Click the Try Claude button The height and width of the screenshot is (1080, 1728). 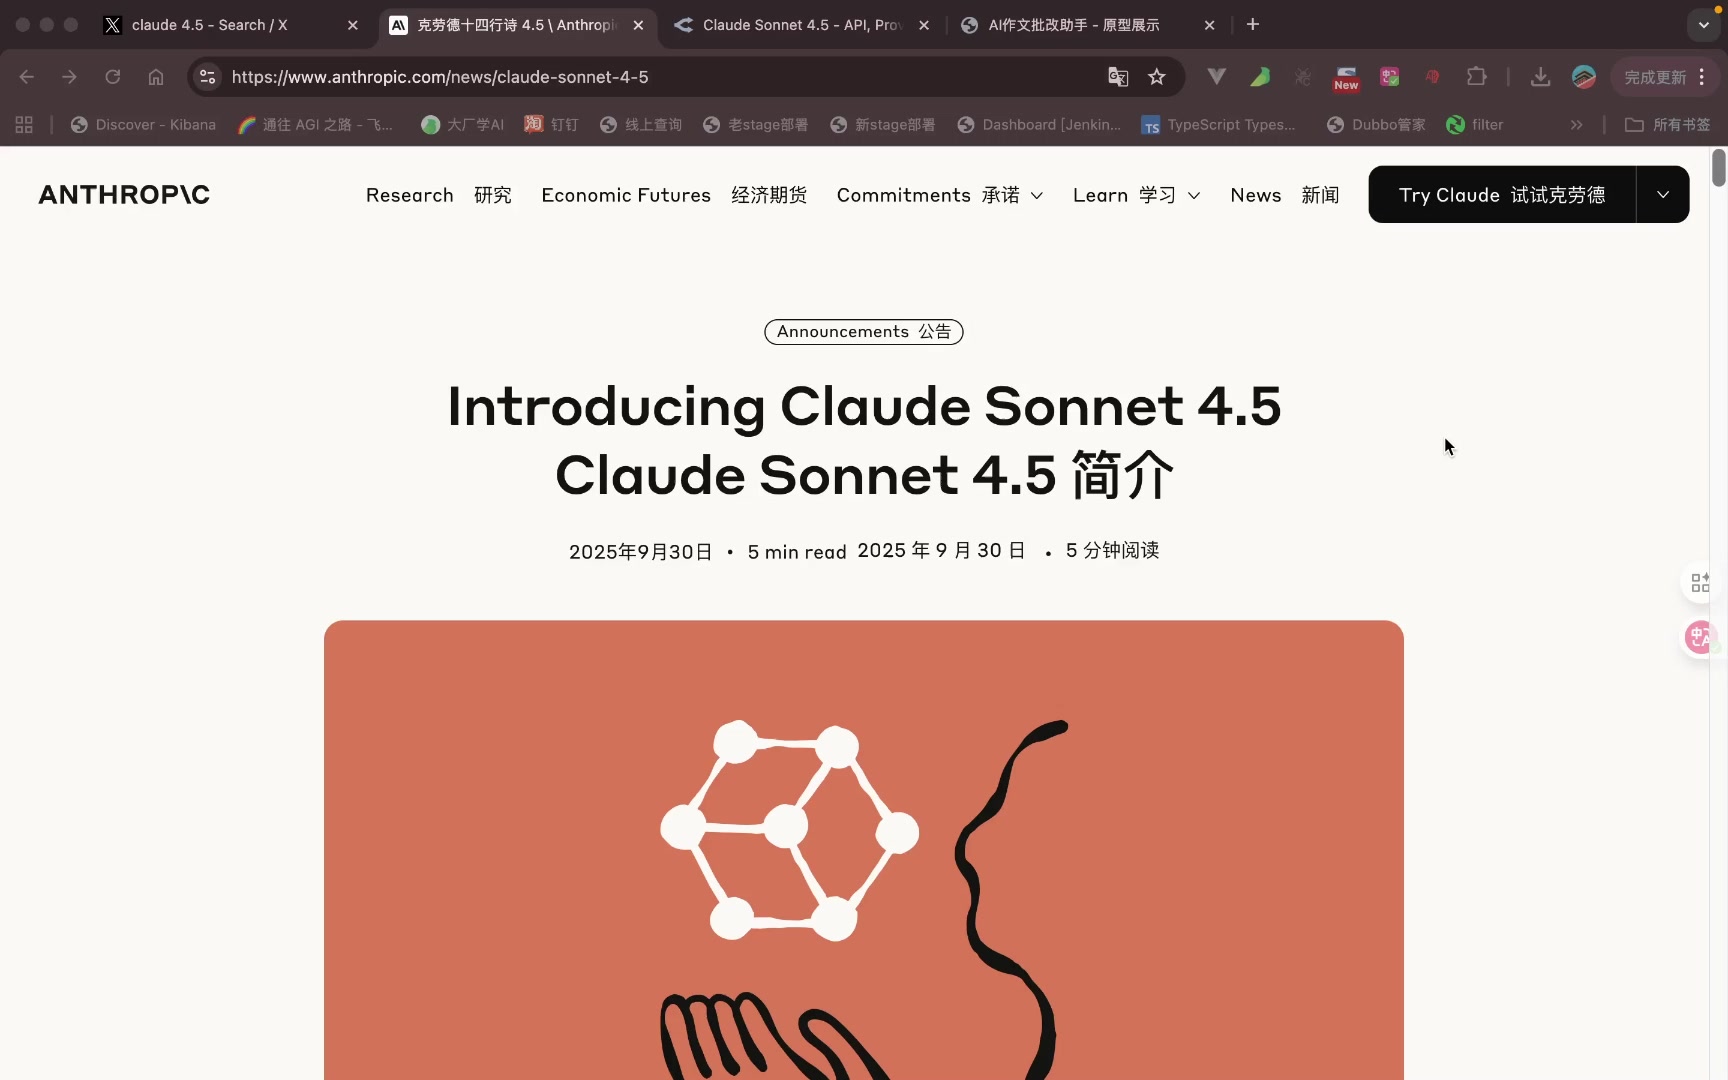click(x=1501, y=195)
